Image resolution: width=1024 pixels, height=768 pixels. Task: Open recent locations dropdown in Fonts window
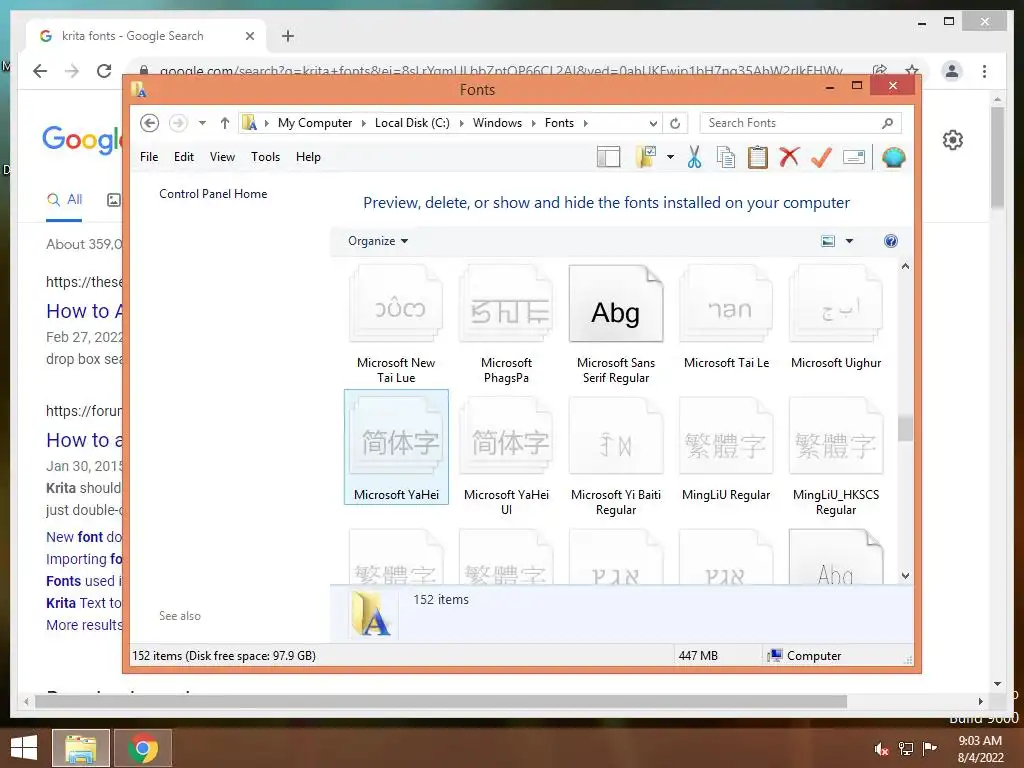(202, 123)
